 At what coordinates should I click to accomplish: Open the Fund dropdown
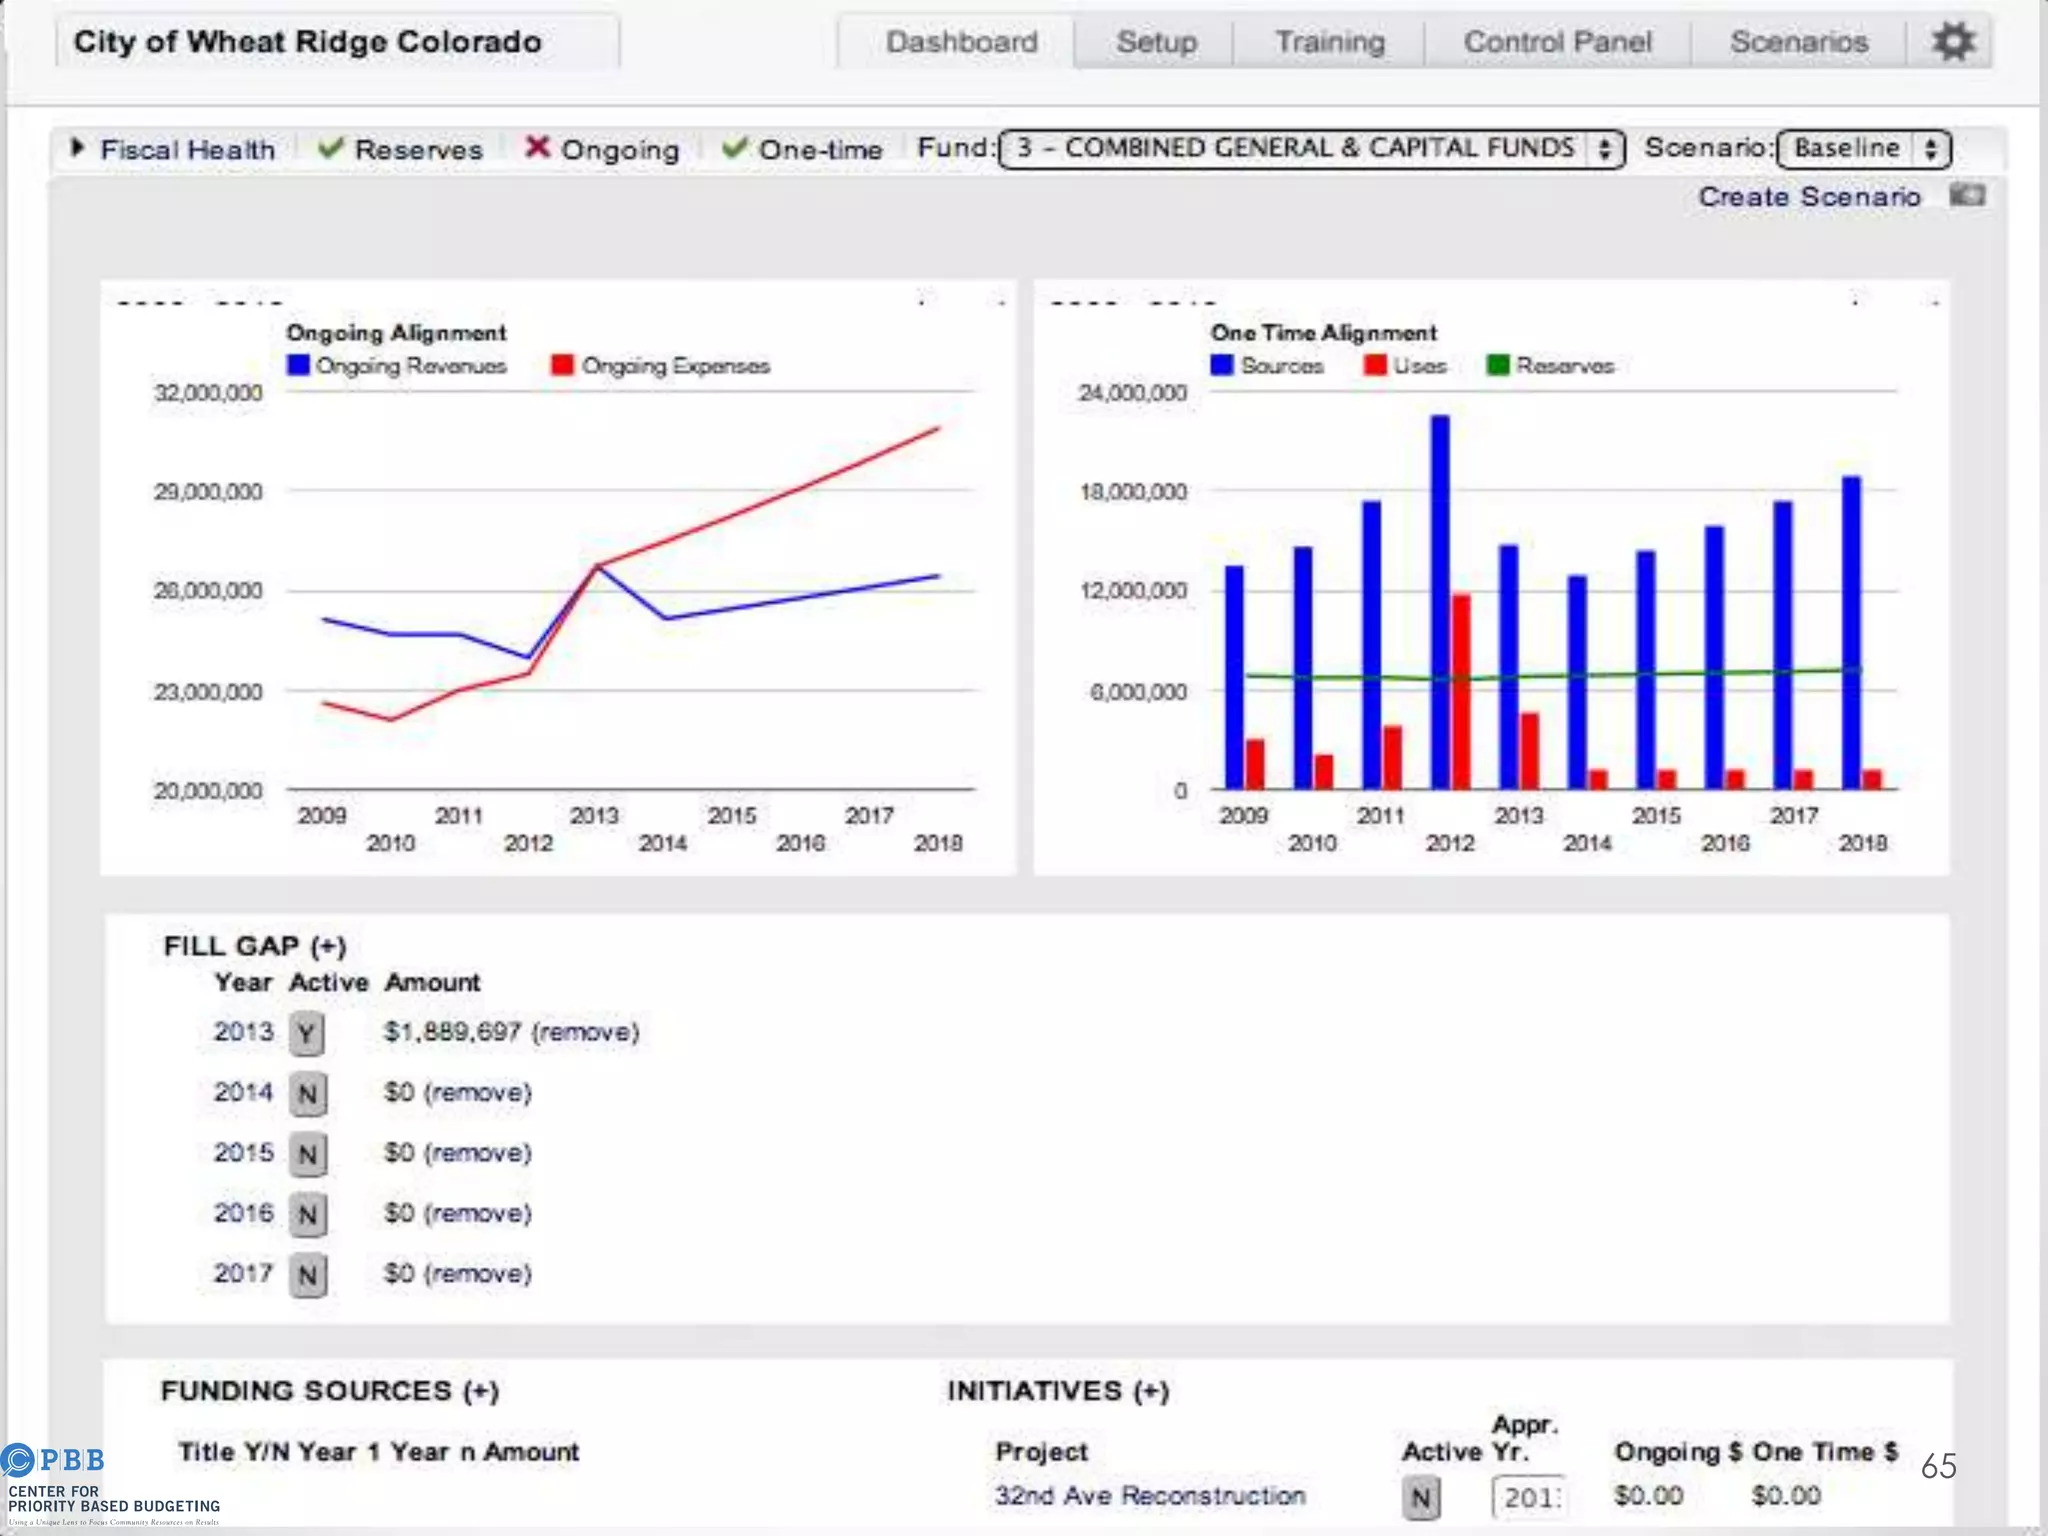(1311, 149)
